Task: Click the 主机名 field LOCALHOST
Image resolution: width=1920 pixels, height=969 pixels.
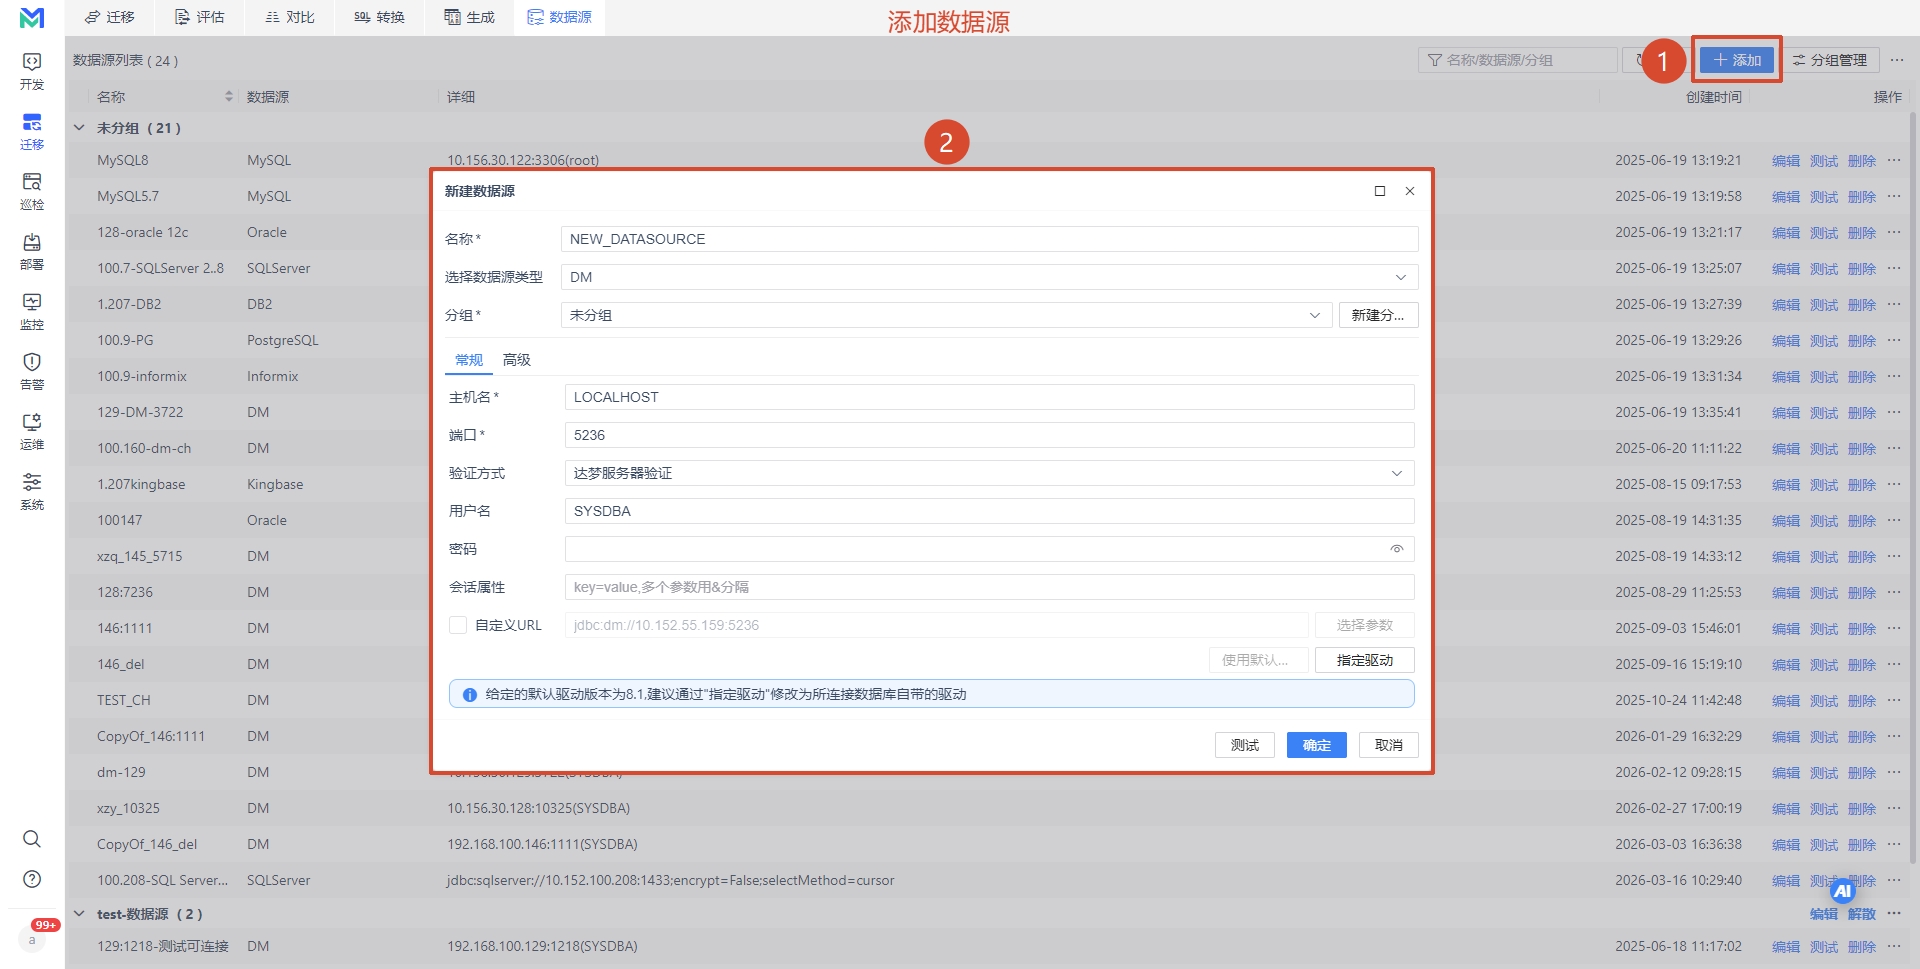Action: click(x=989, y=397)
